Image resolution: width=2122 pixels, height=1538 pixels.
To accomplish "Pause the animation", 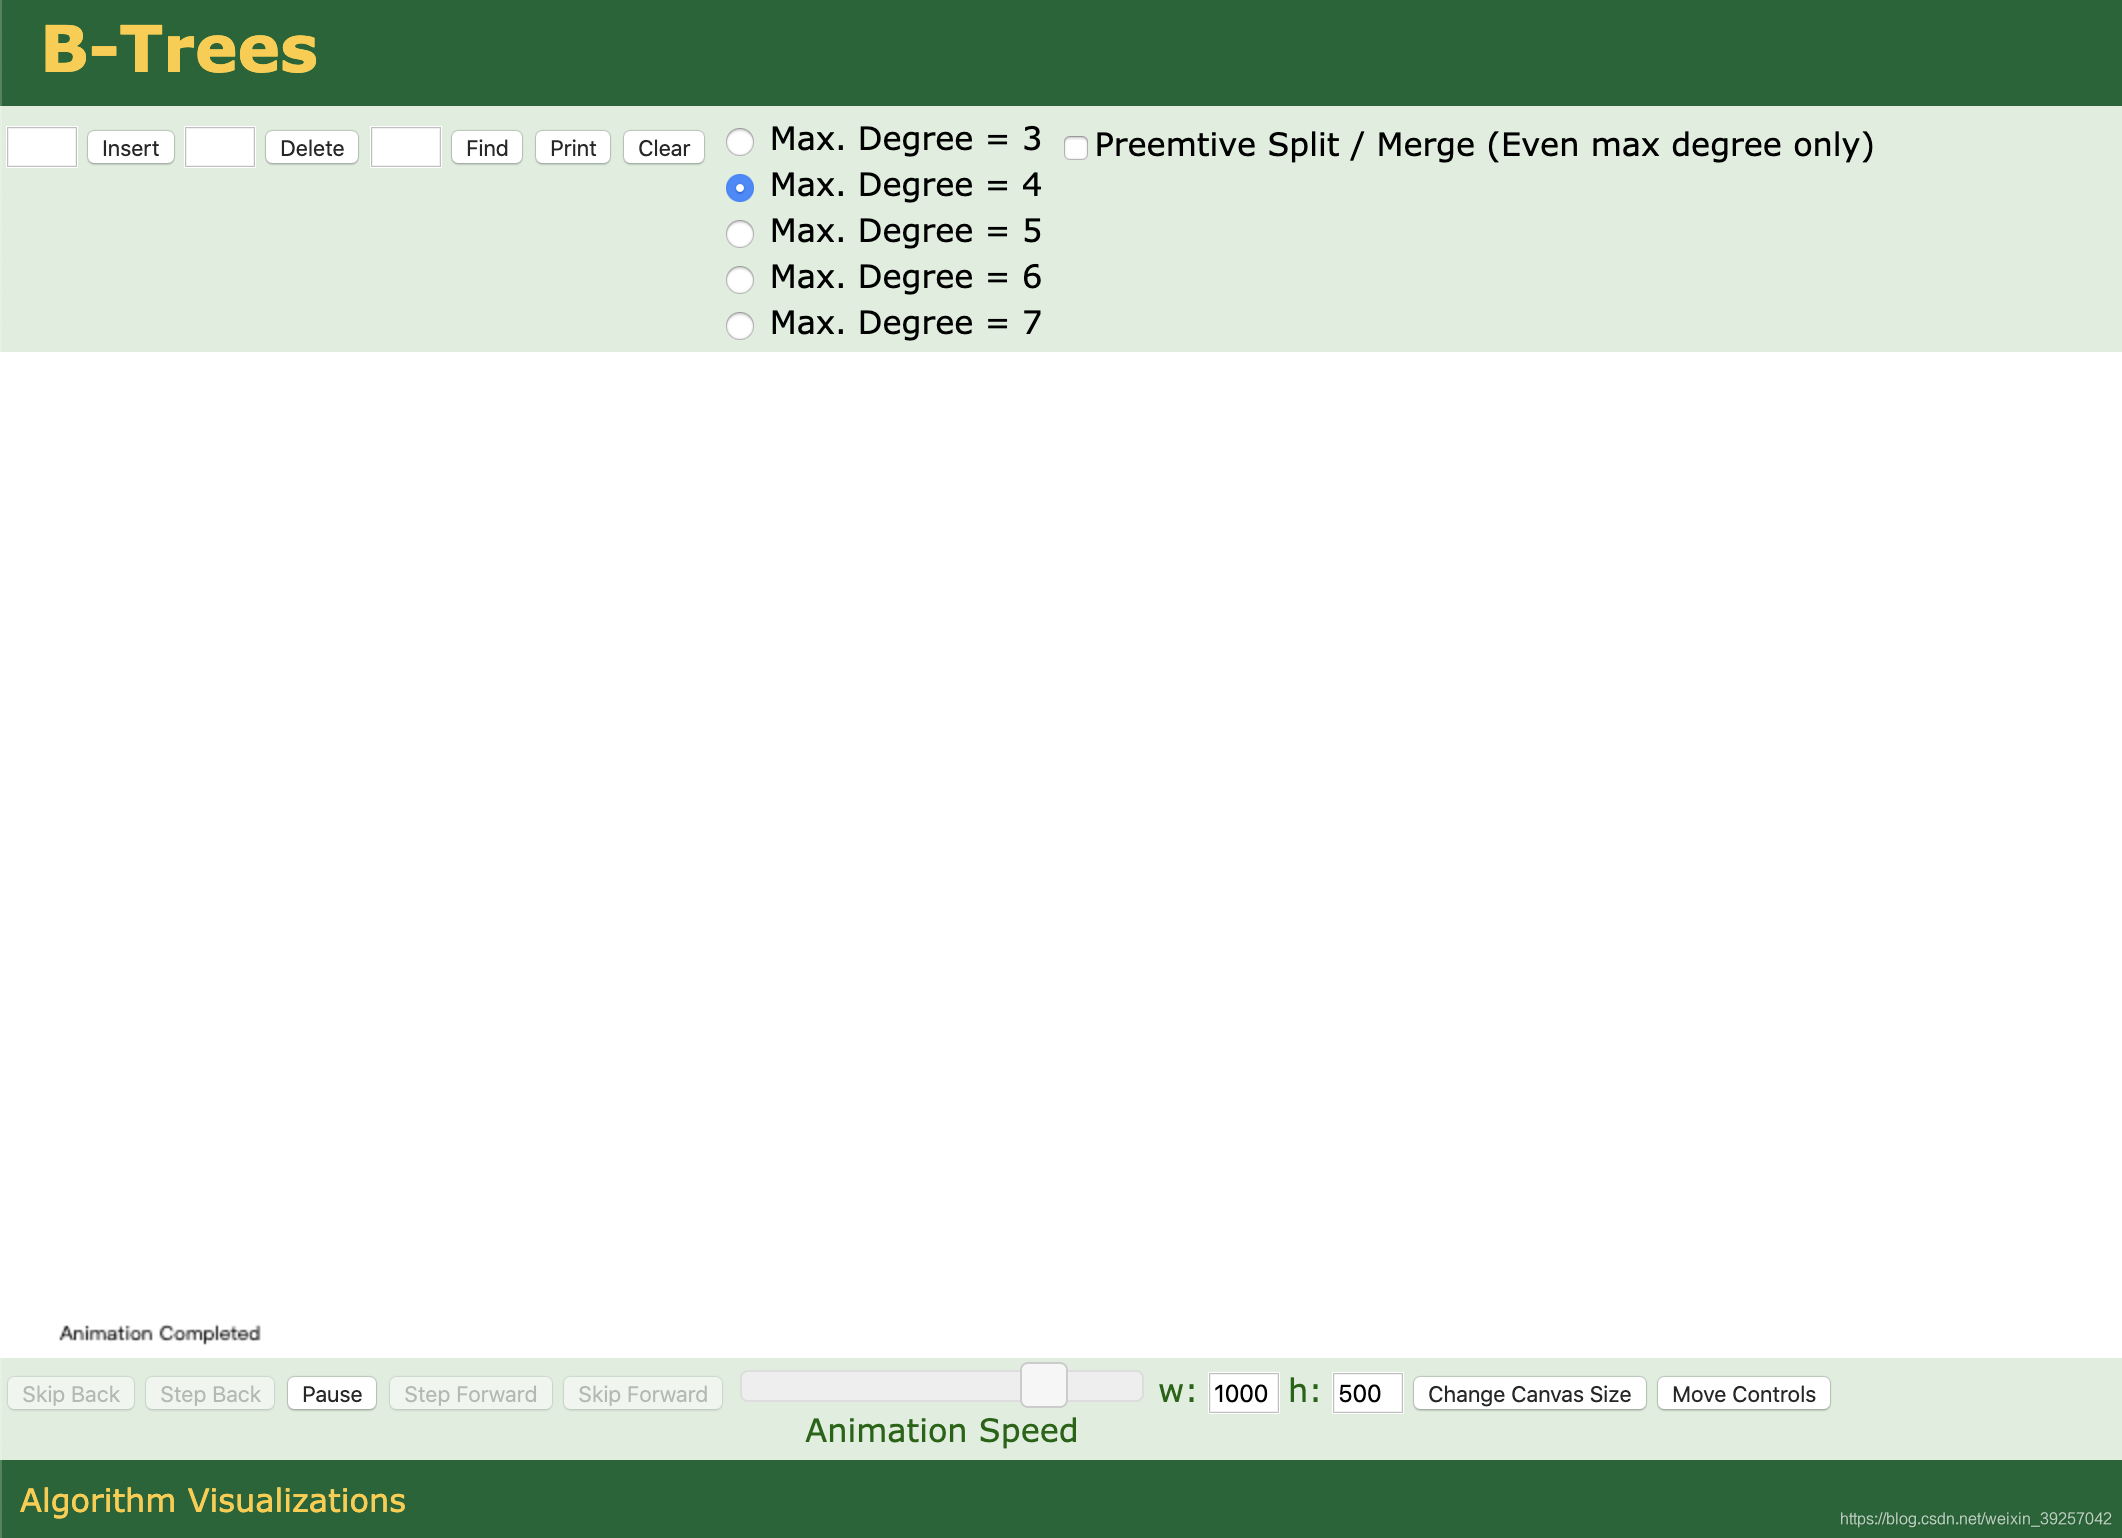I will tap(331, 1394).
